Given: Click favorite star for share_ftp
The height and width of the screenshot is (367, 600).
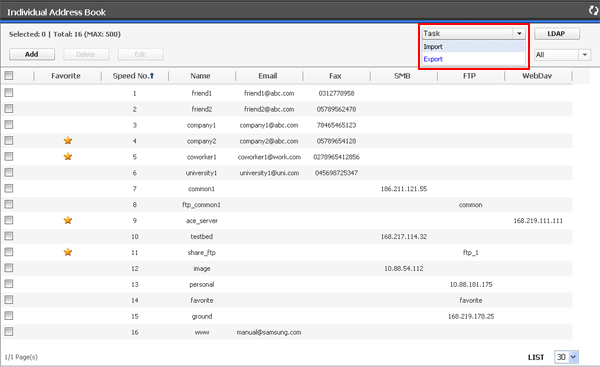Looking at the screenshot, I should [68, 252].
